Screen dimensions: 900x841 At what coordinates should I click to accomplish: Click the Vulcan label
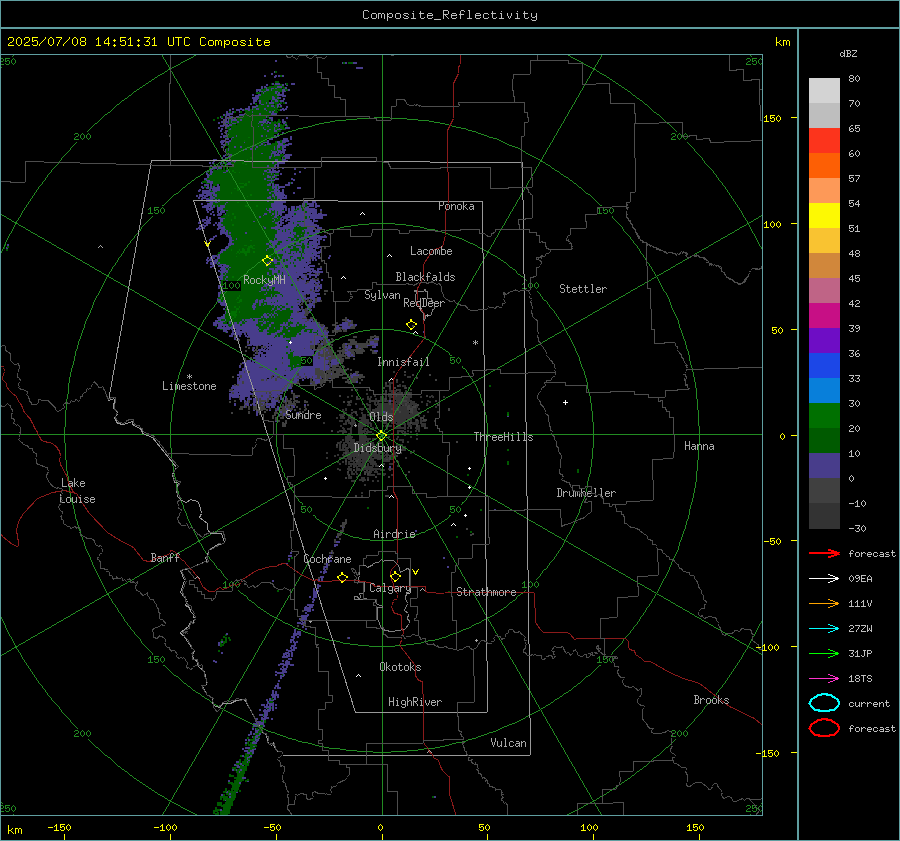pos(509,743)
